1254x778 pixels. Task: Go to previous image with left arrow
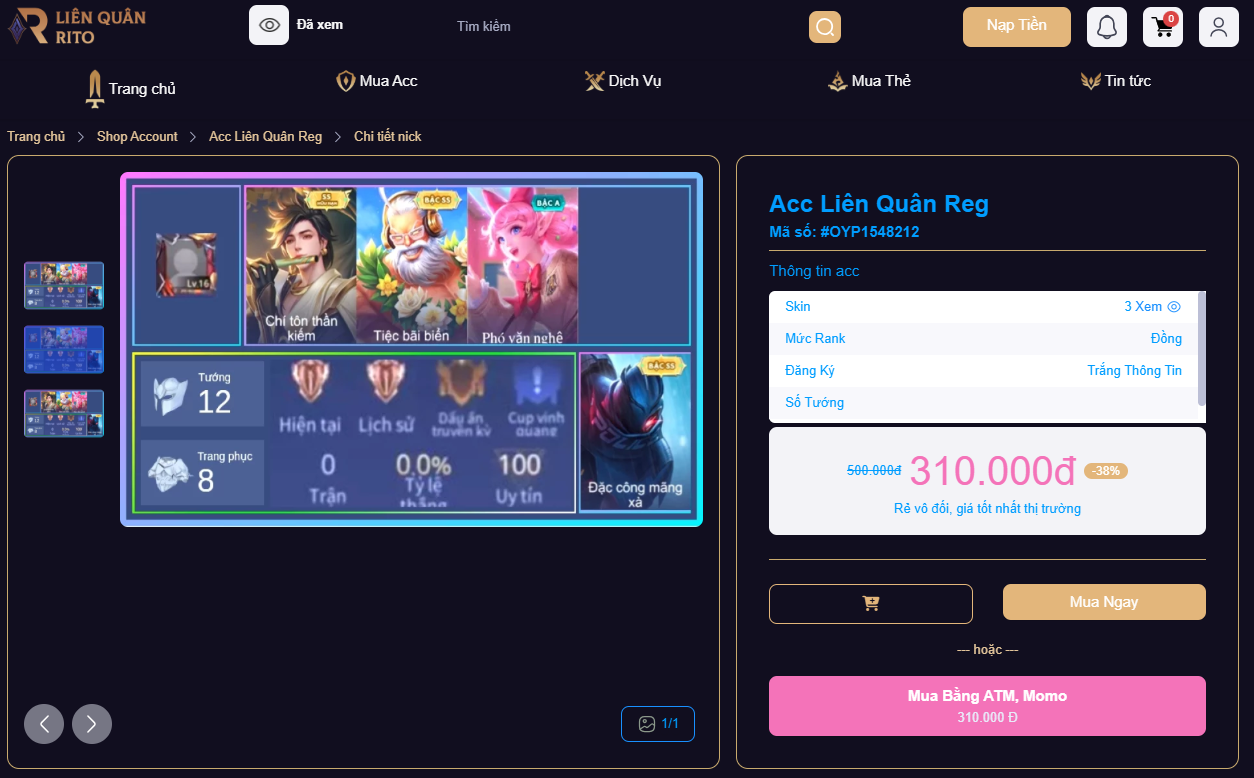click(x=44, y=724)
